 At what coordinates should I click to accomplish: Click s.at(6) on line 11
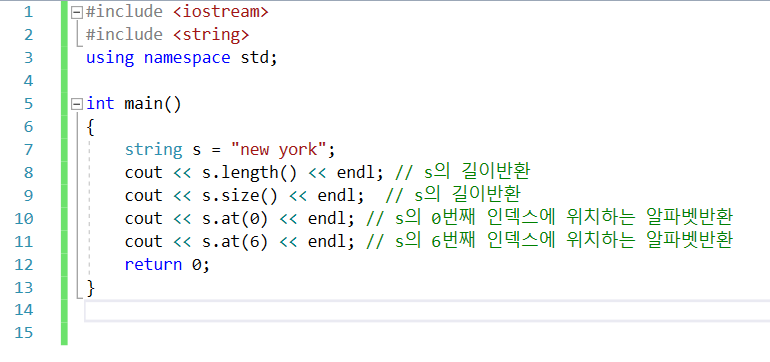click(x=235, y=242)
